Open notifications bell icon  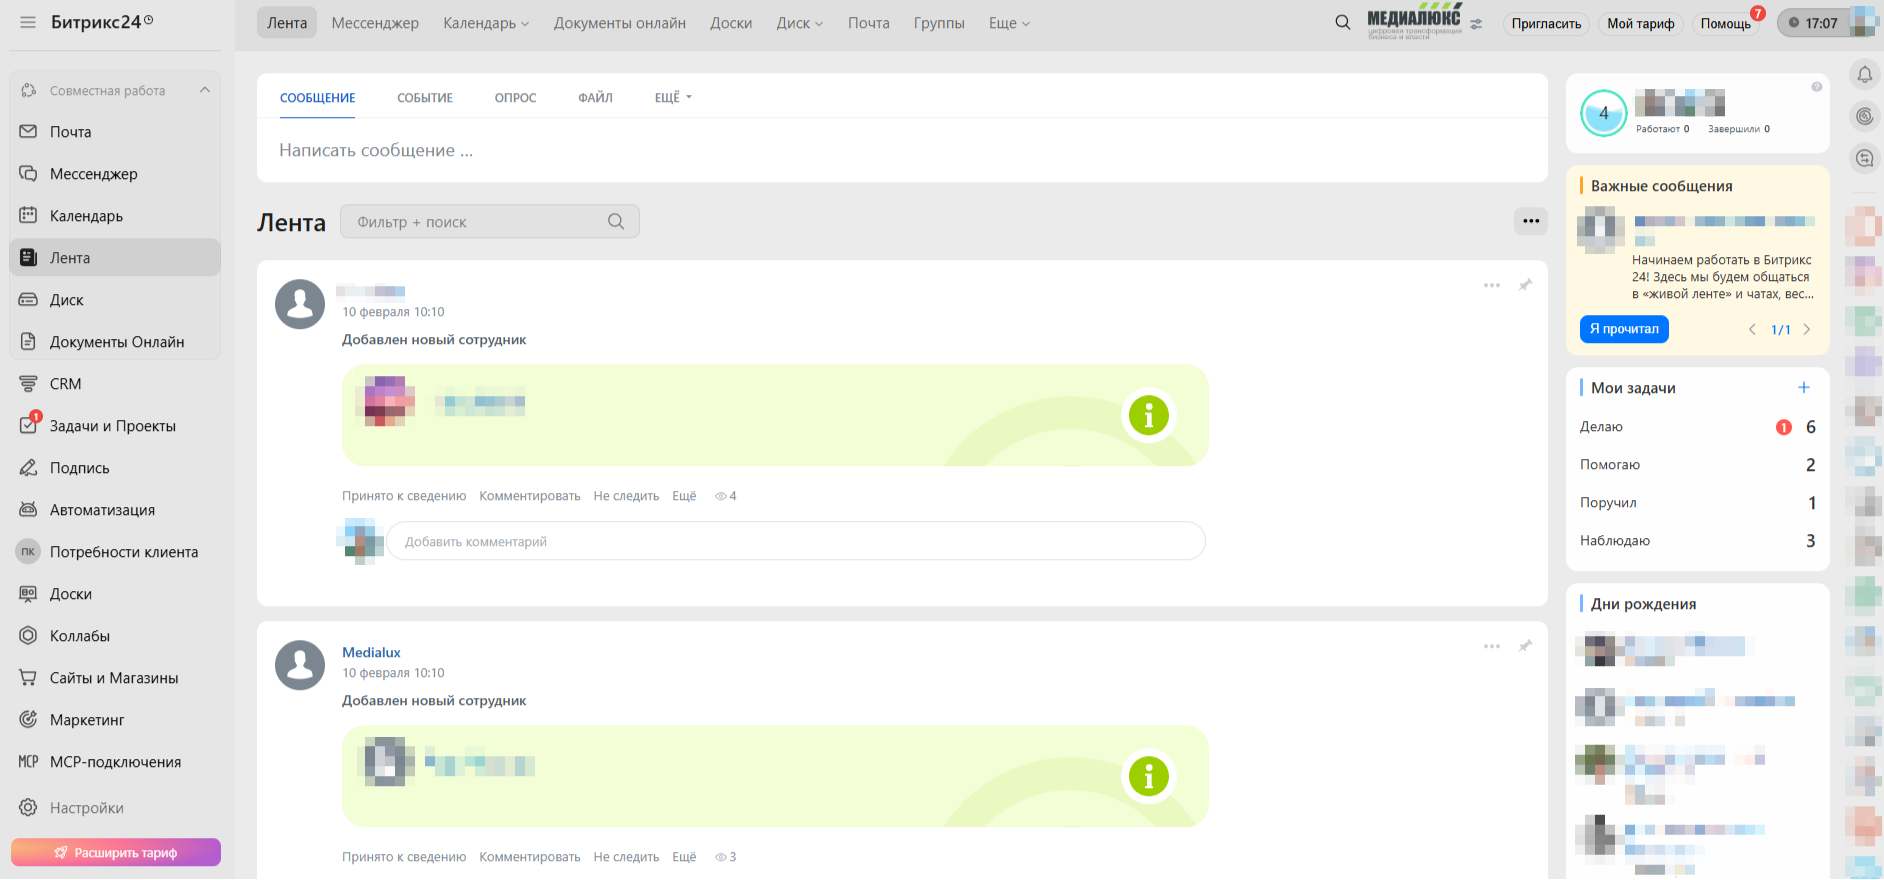(x=1864, y=75)
